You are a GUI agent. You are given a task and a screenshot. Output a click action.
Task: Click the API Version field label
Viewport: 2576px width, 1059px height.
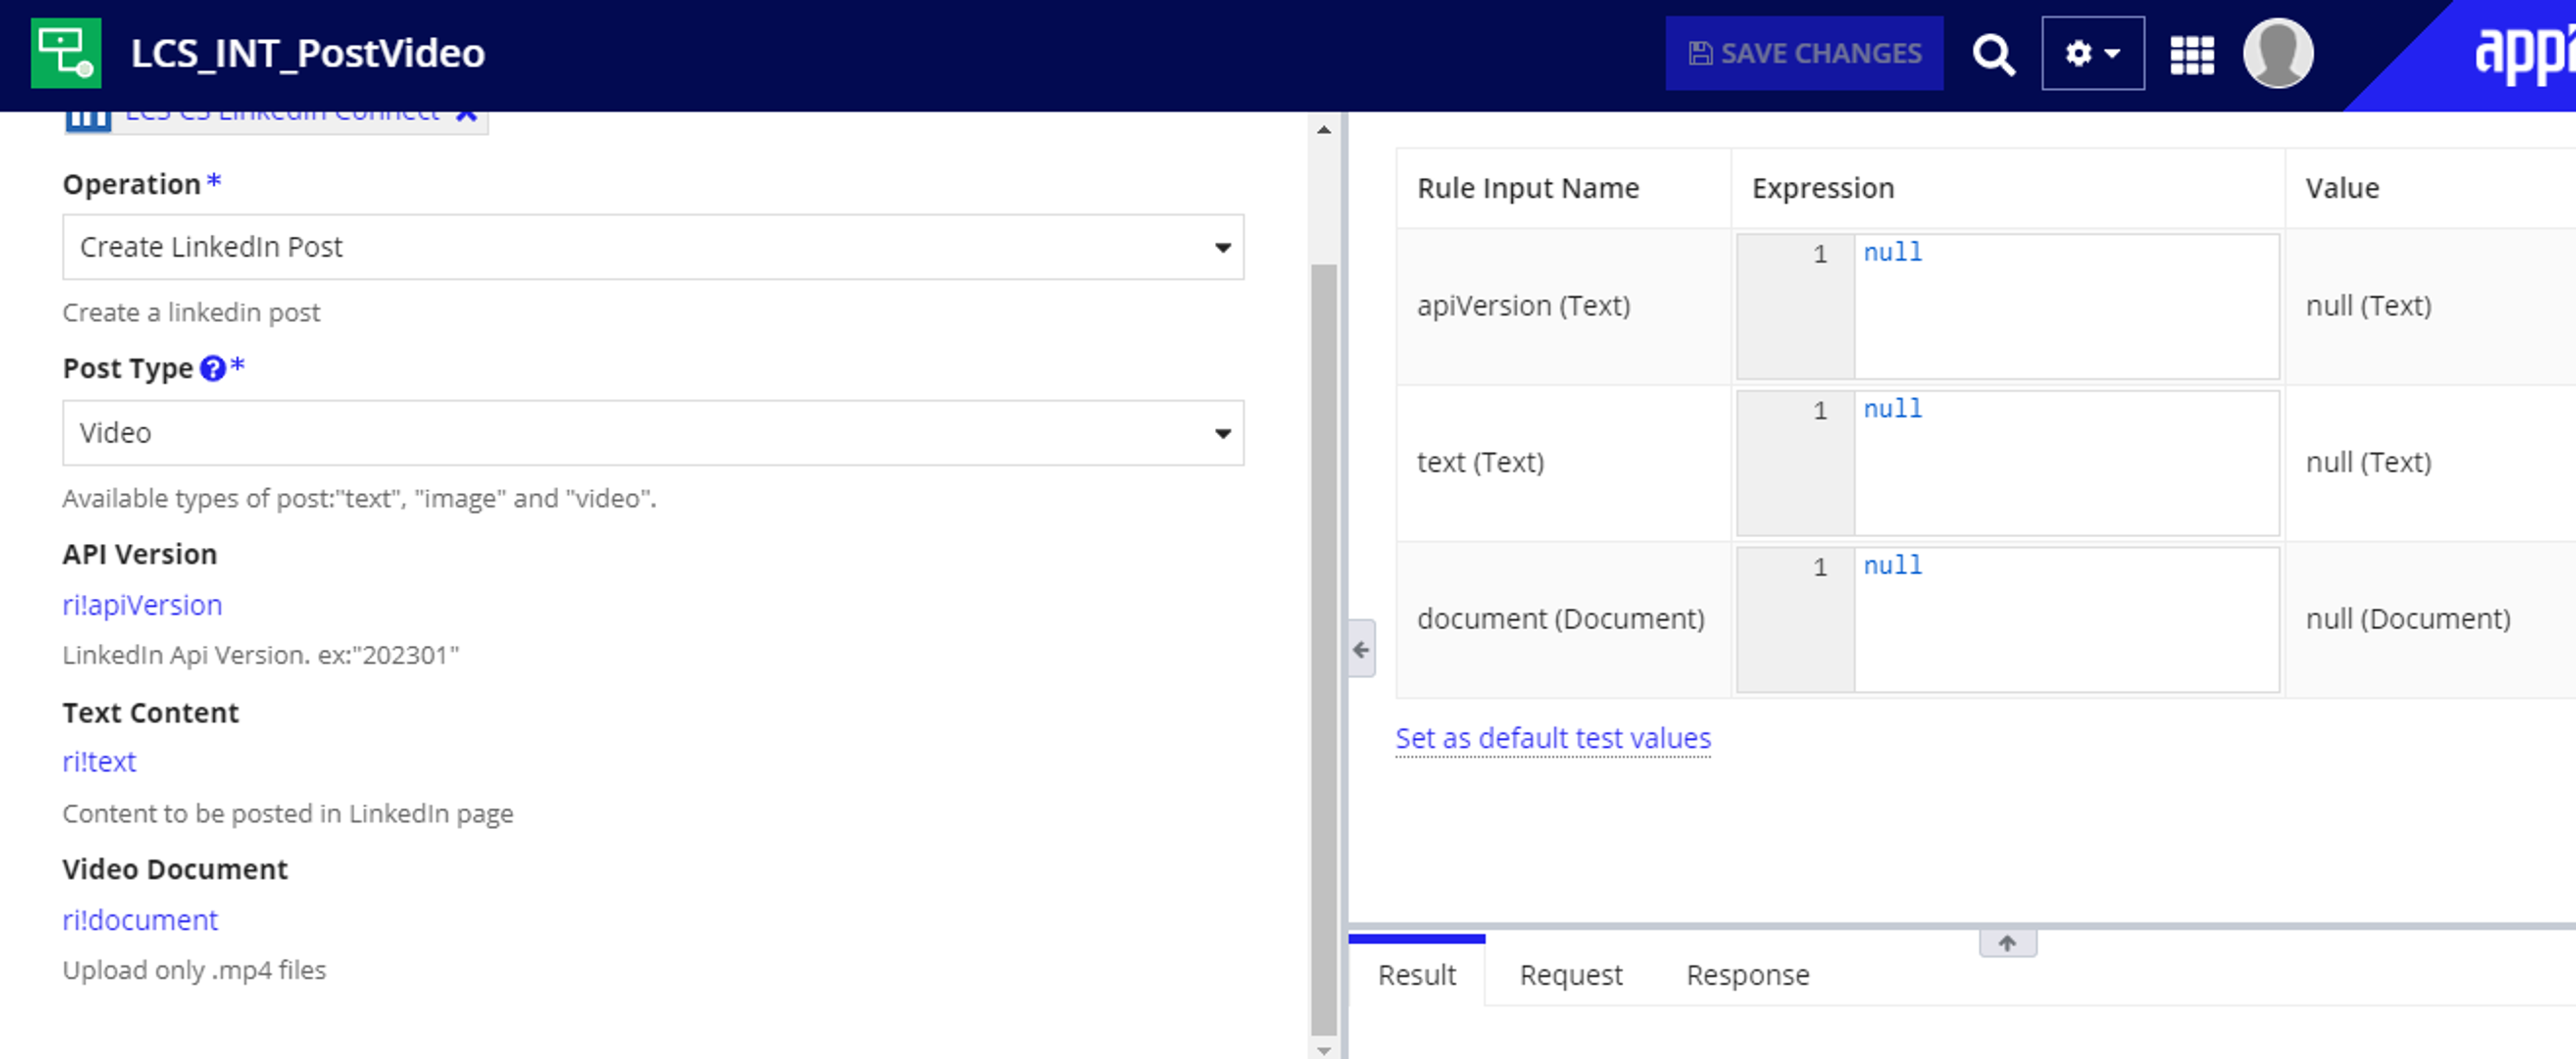tap(140, 554)
